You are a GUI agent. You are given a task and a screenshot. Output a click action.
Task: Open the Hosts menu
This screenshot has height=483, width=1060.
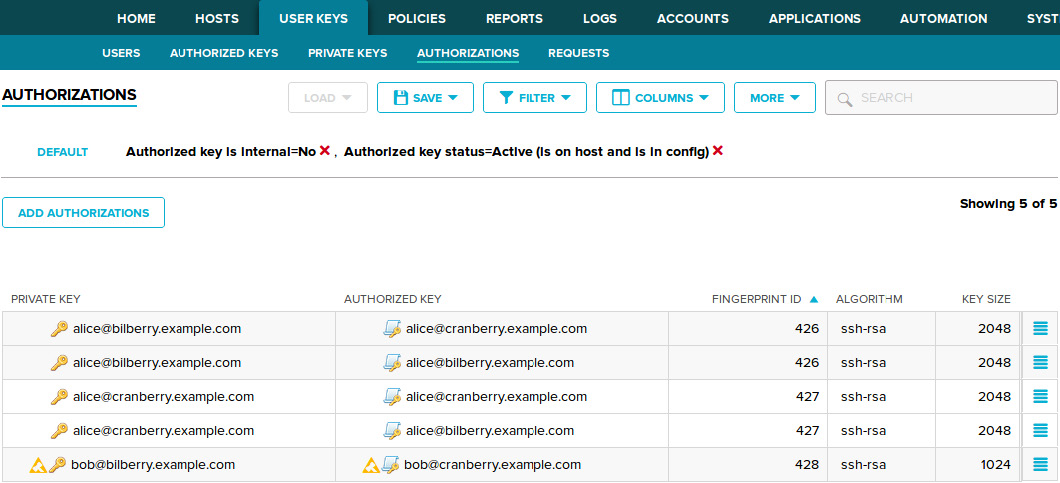217,18
